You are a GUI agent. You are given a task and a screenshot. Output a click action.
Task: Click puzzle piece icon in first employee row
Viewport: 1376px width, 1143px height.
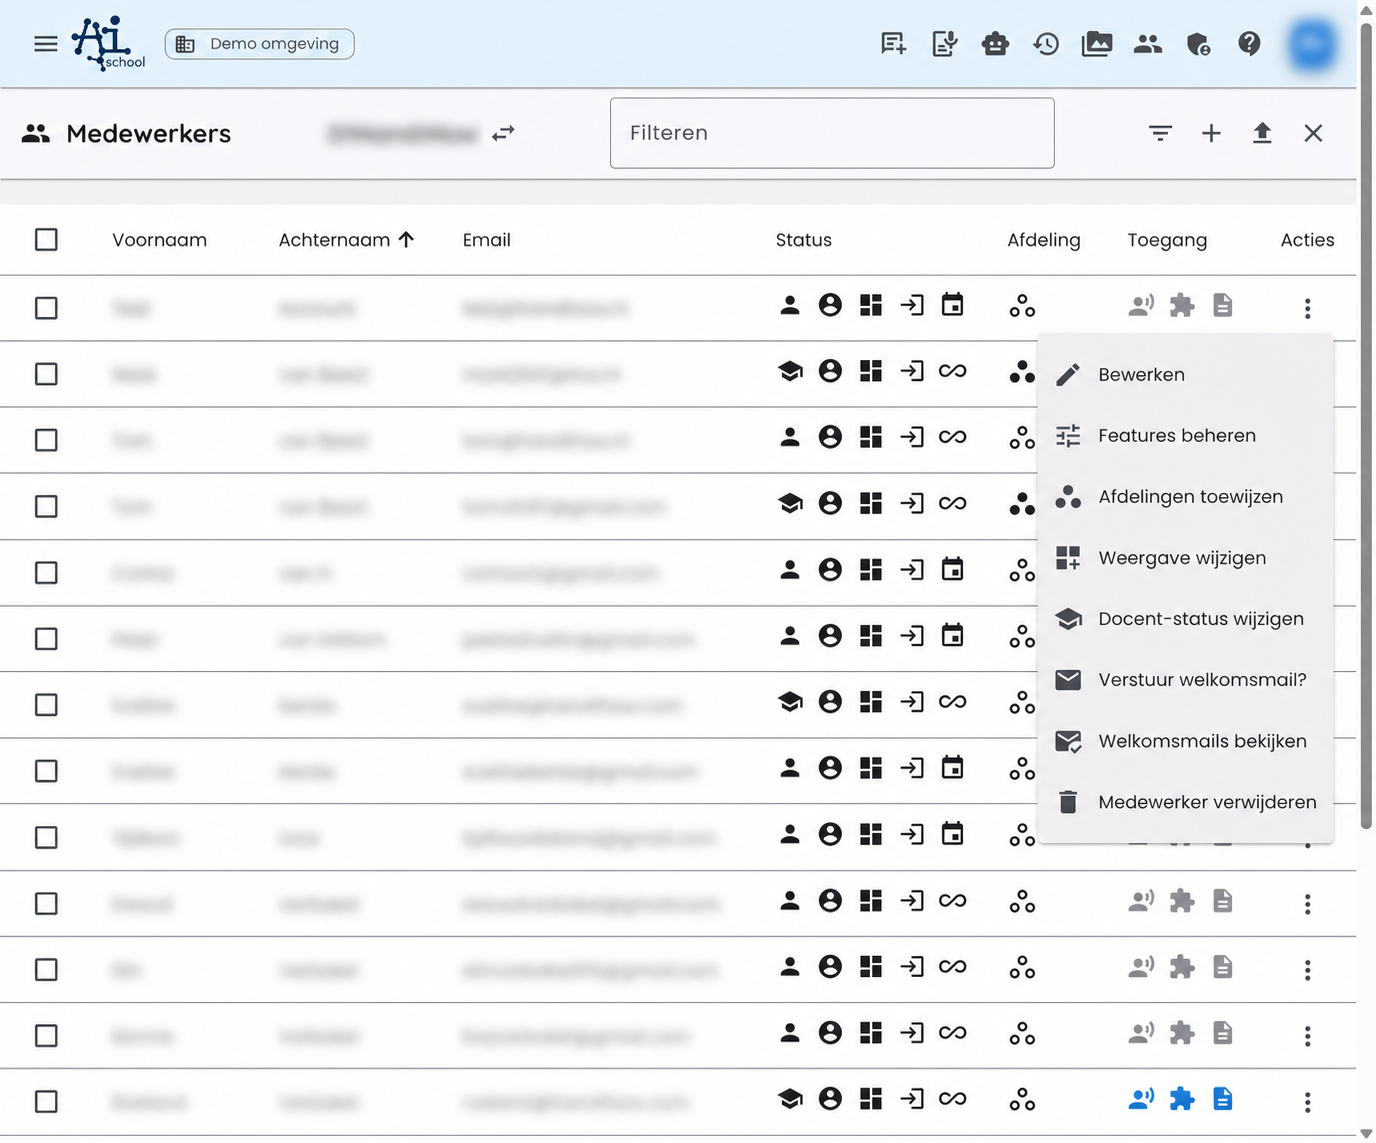[x=1182, y=305]
